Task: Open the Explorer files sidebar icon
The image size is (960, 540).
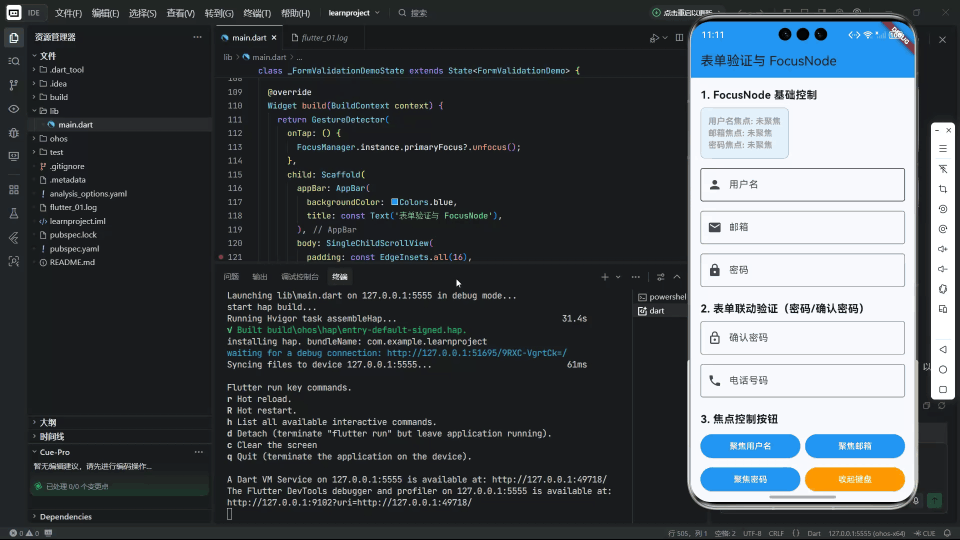Action: (x=13, y=38)
